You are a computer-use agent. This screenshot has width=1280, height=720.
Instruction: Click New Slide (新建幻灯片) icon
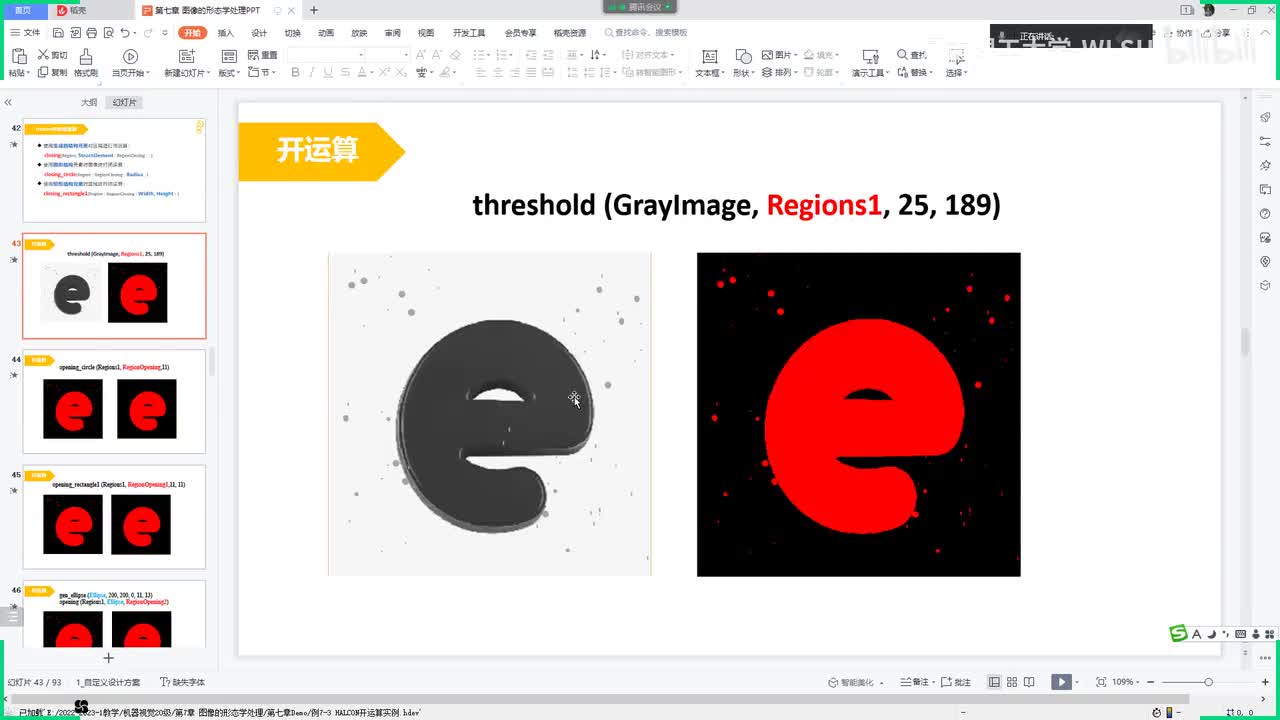click(186, 55)
